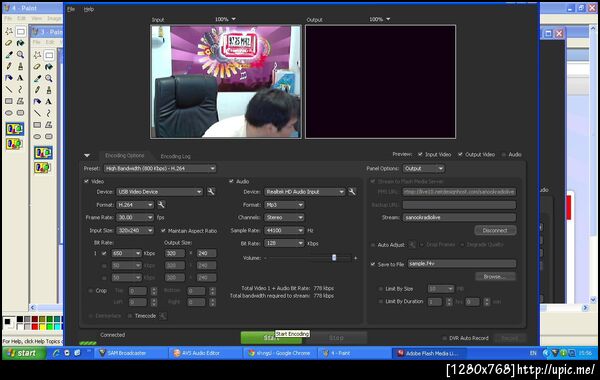Open audio Format Mp3 dropdown
The height and width of the screenshot is (380, 600).
[284, 205]
